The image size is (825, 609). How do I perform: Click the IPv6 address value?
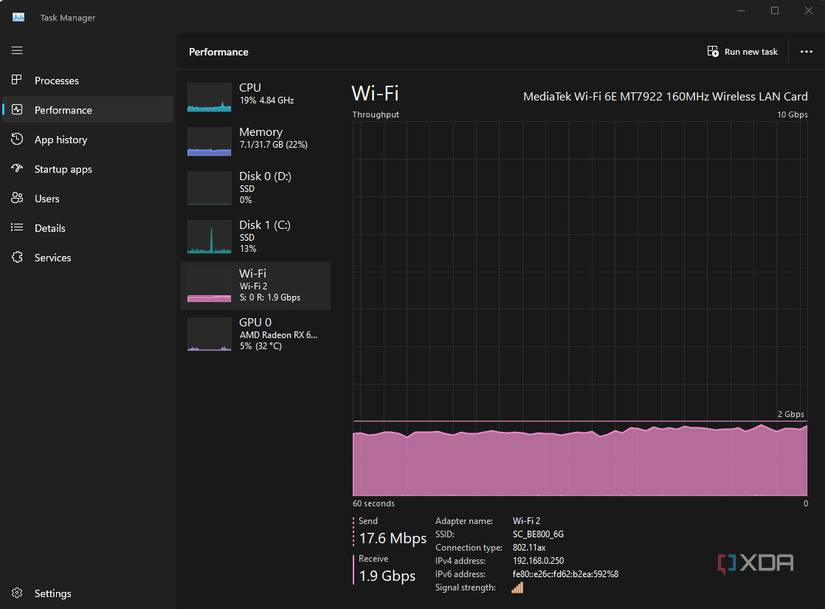tap(565, 574)
